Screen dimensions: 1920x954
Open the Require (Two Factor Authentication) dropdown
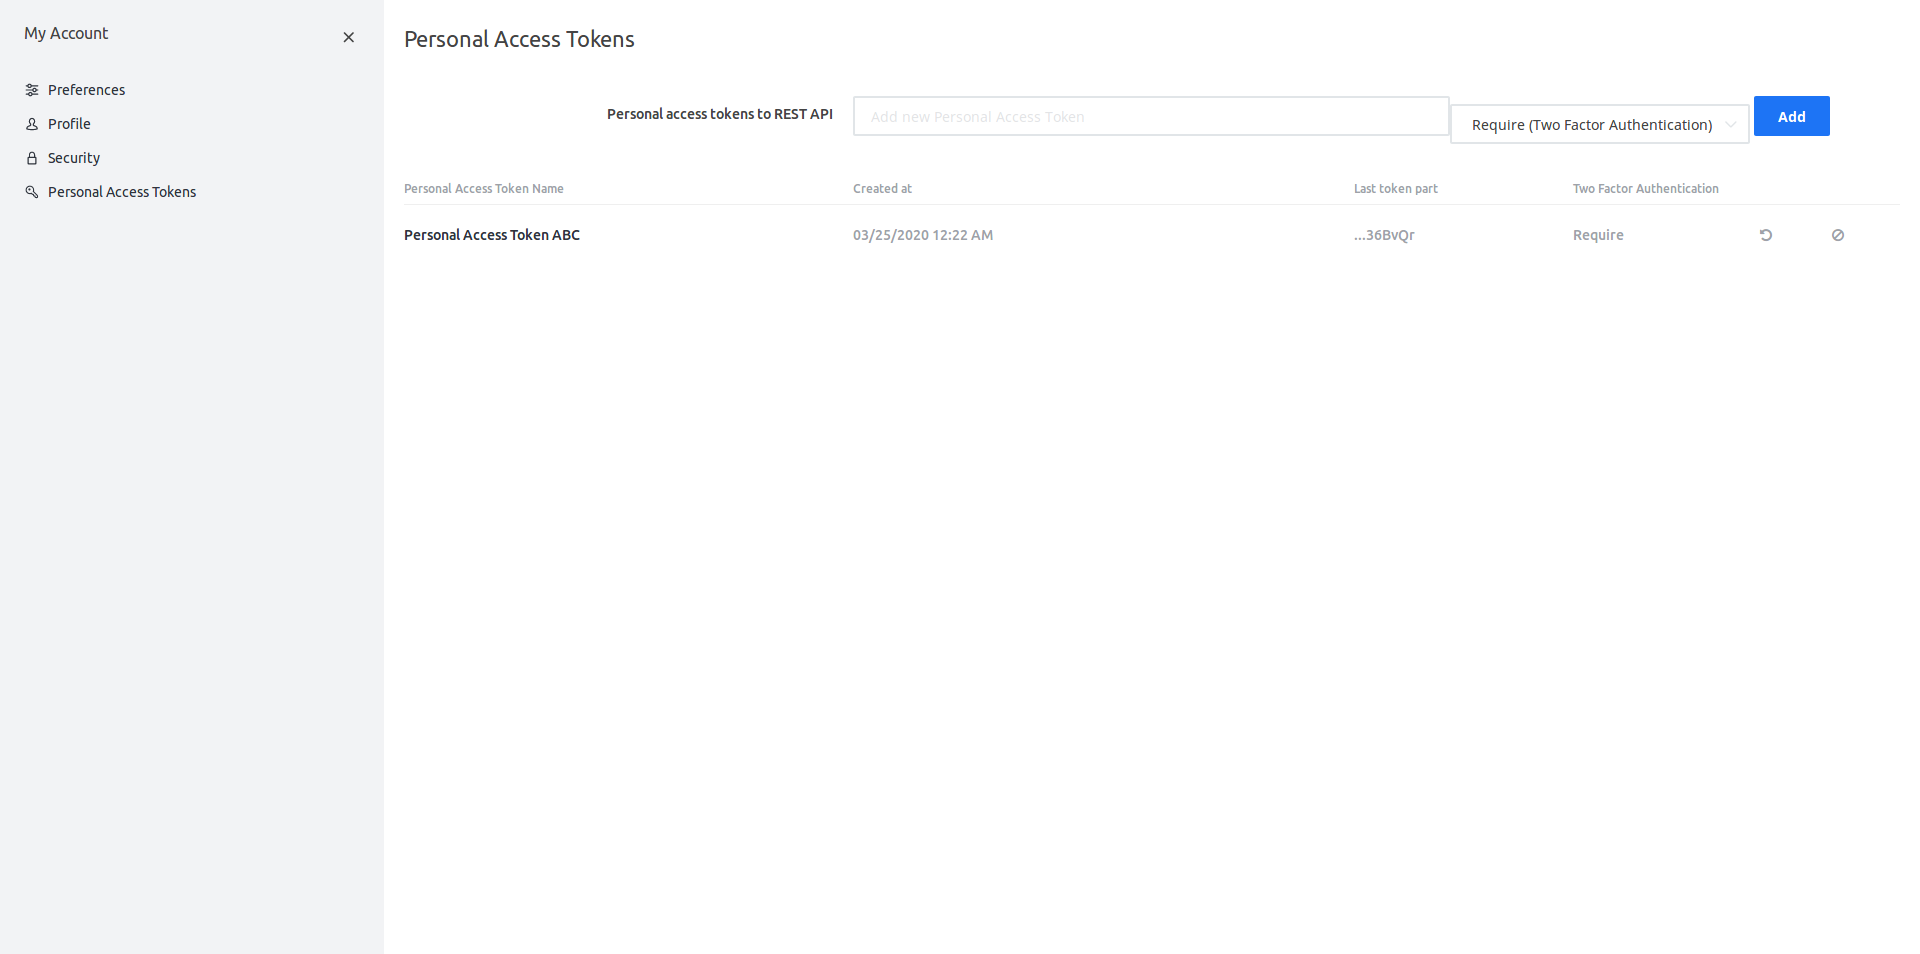pos(1598,124)
